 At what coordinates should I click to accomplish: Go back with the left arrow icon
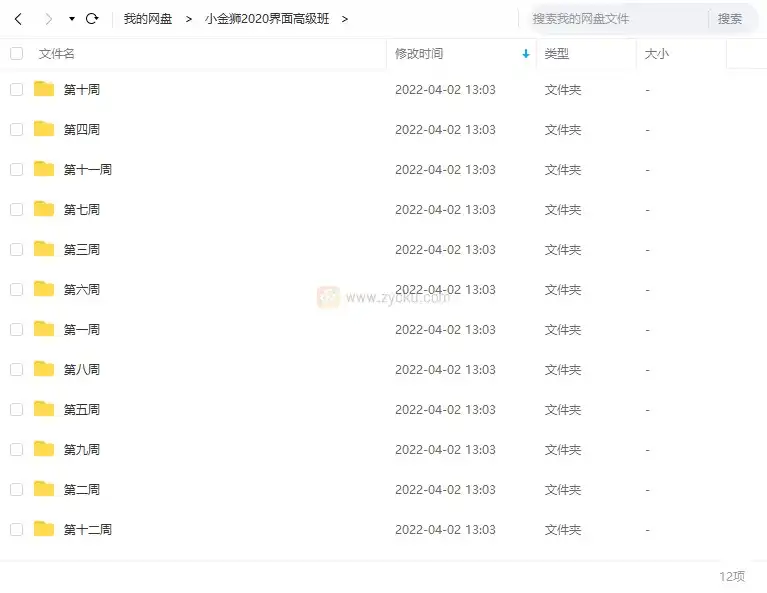19,19
